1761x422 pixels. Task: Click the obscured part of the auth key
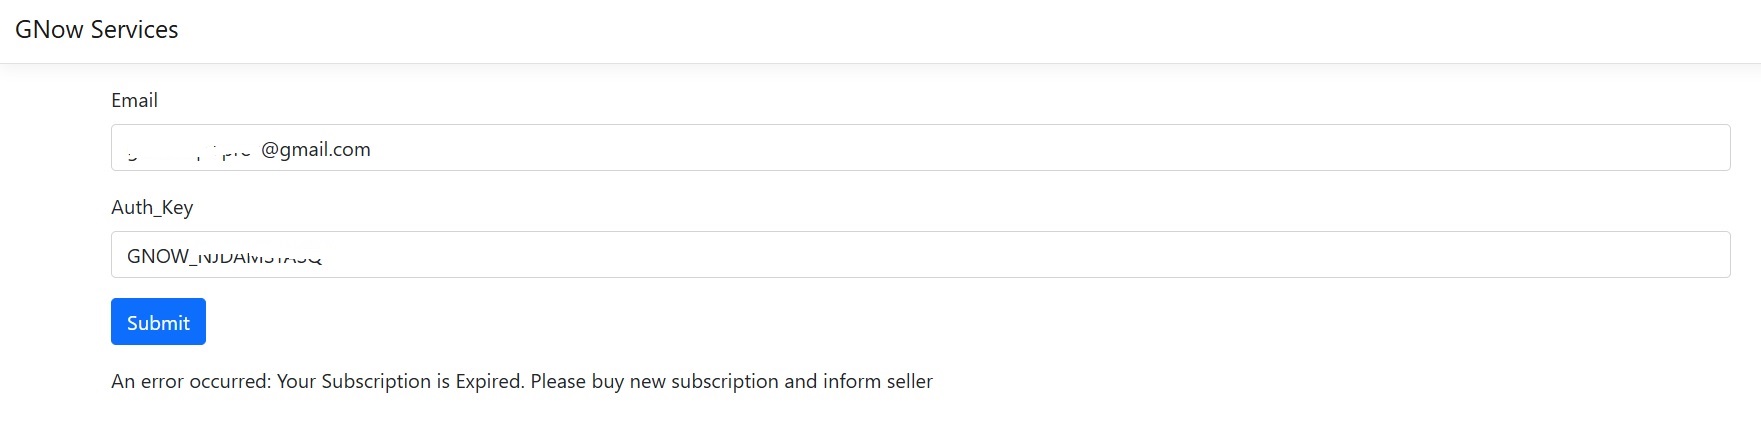click(258, 257)
